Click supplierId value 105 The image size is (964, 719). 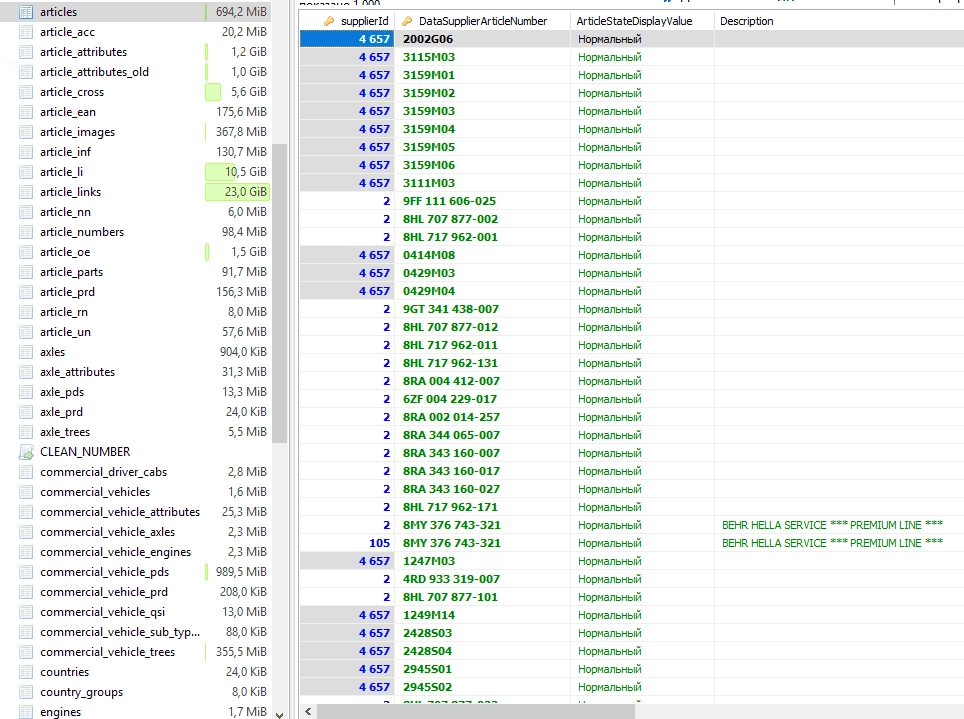[x=379, y=543]
